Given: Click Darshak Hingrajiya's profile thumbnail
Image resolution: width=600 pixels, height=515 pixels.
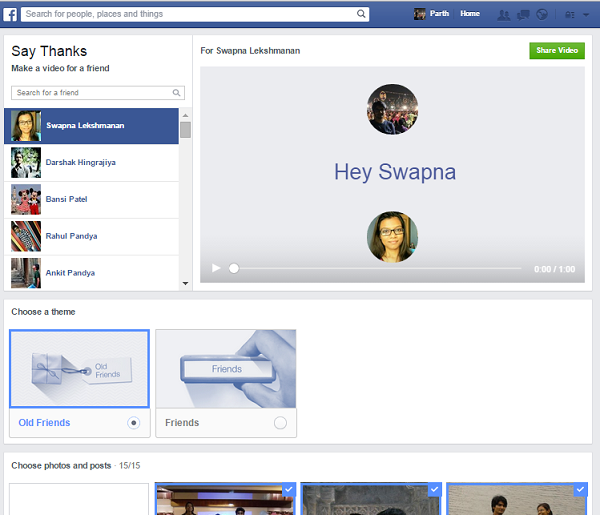Looking at the screenshot, I should tap(26, 163).
